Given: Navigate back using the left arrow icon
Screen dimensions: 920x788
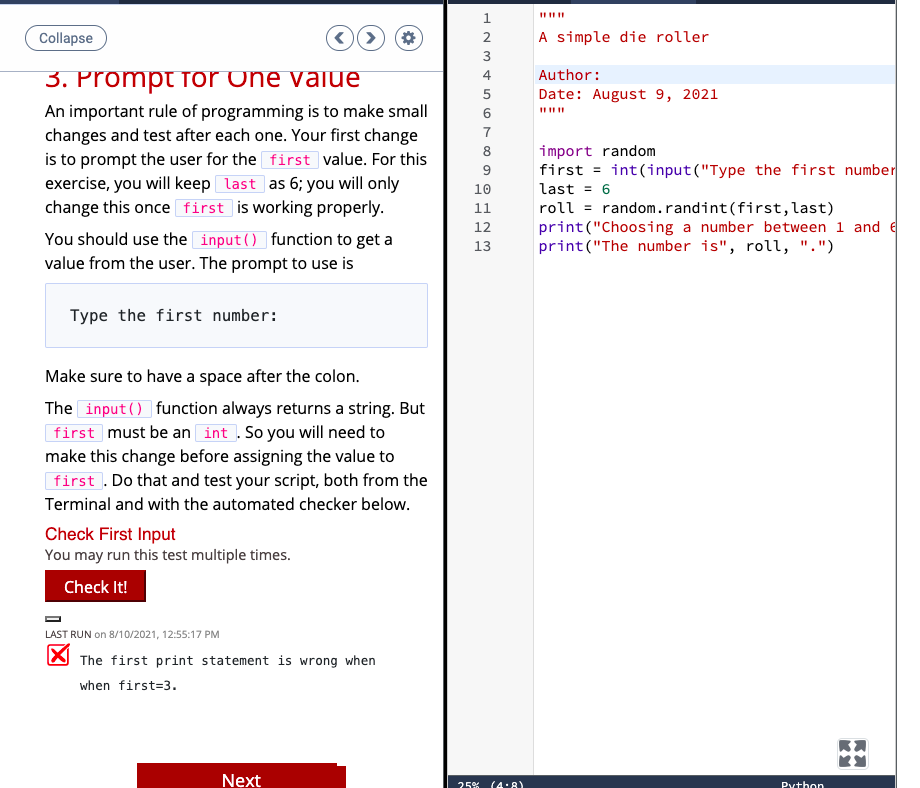Looking at the screenshot, I should coord(339,37).
